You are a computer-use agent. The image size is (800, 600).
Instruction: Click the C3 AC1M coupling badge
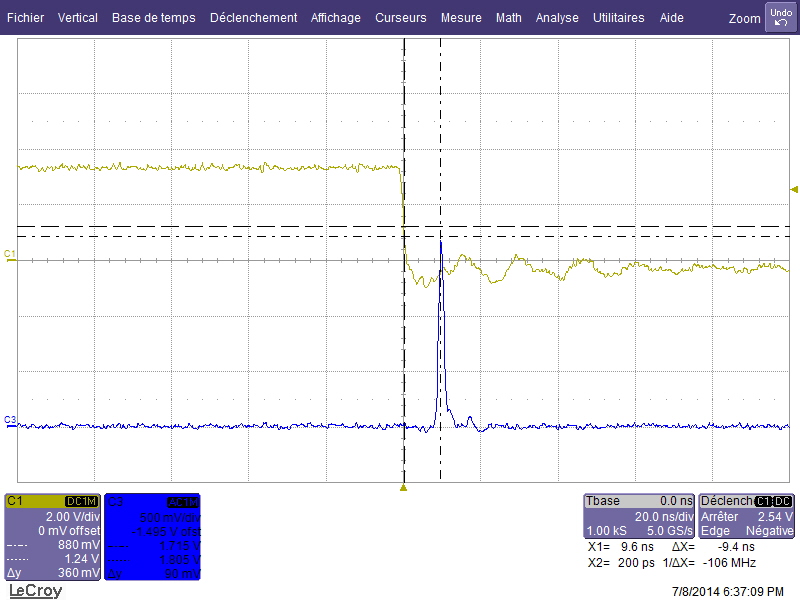[x=182, y=502]
